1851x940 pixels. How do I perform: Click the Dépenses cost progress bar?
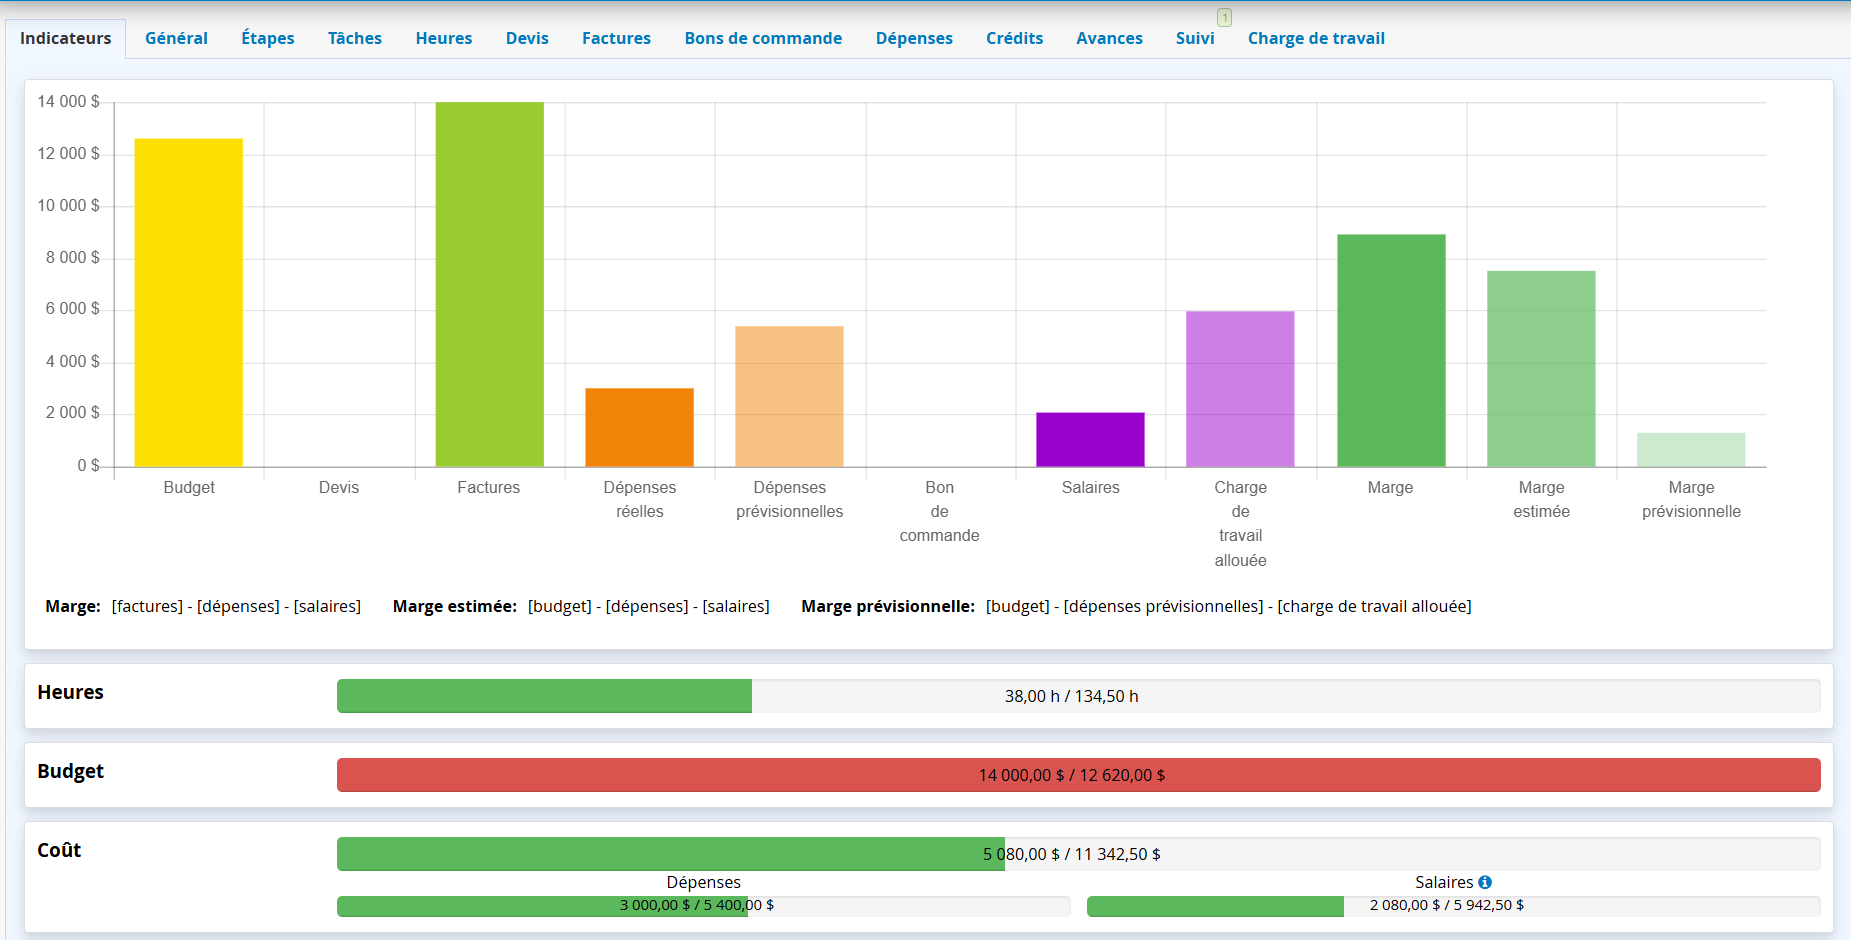(703, 906)
